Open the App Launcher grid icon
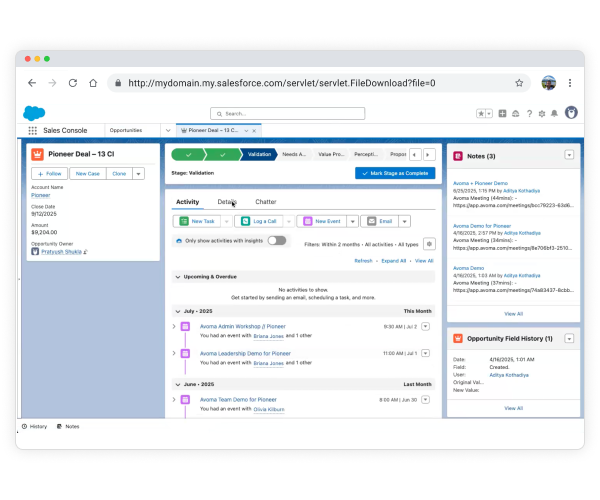Image resolution: width=600 pixels, height=500 pixels. tap(33, 130)
